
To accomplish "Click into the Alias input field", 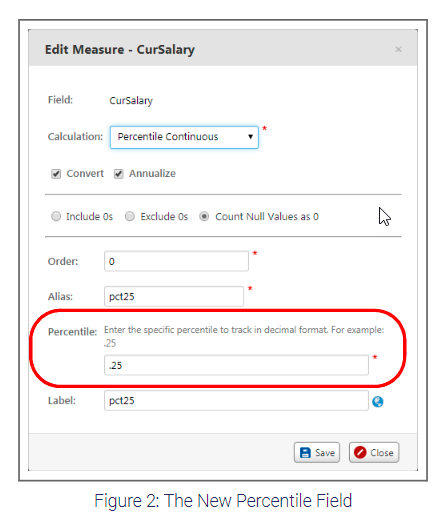I will point(174,296).
